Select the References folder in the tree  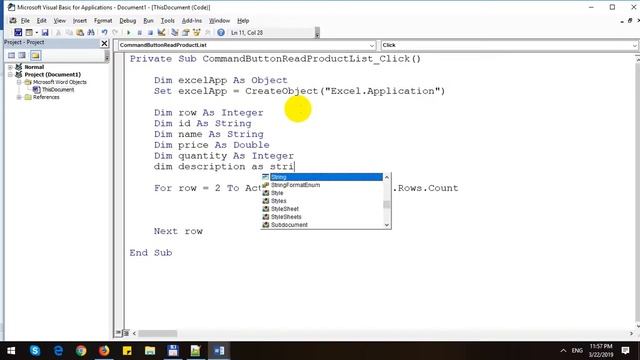click(x=46, y=97)
